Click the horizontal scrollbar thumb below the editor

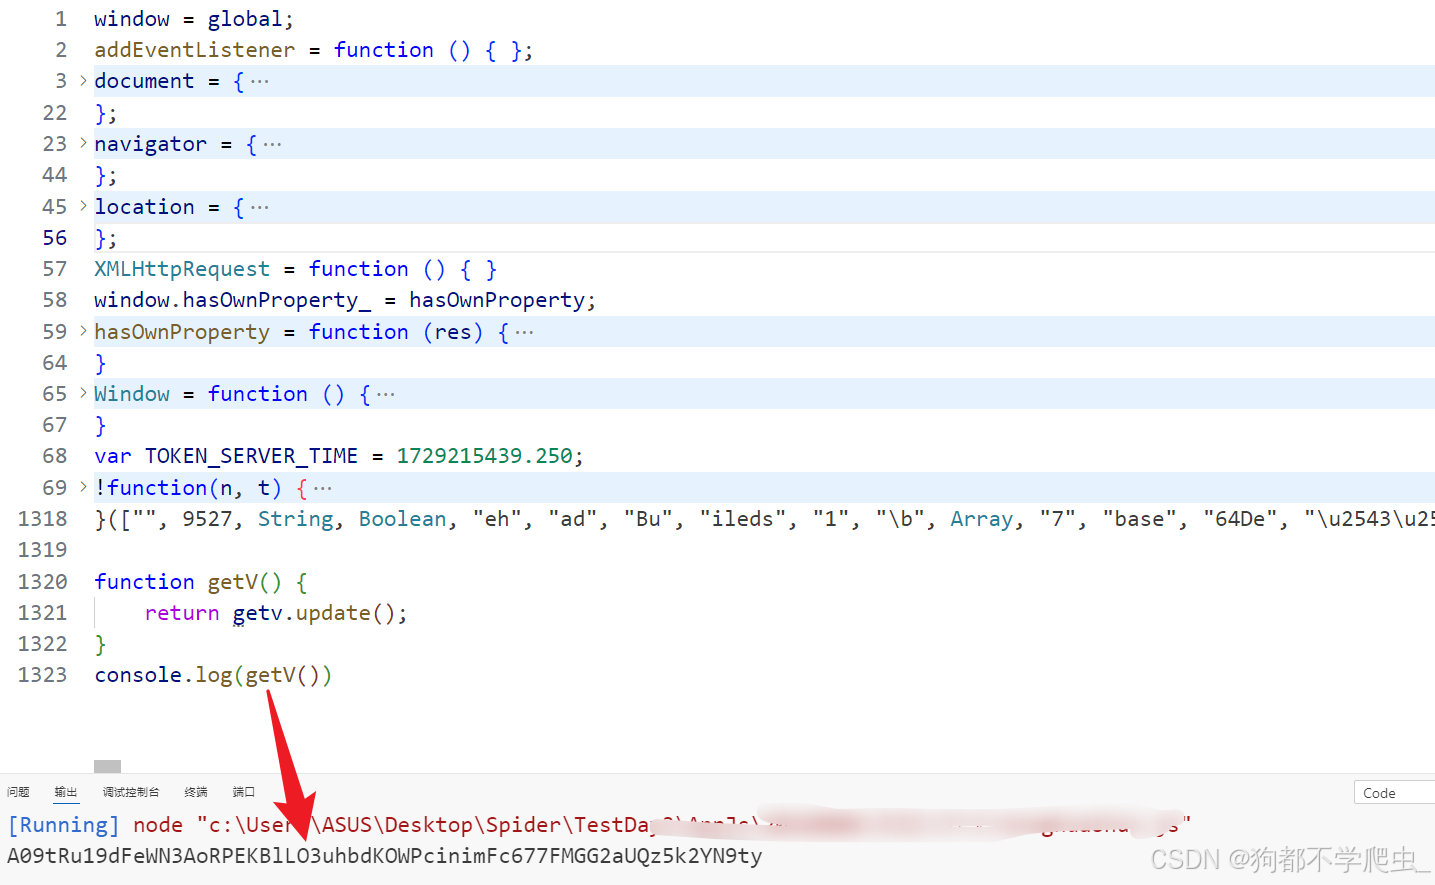coord(107,766)
